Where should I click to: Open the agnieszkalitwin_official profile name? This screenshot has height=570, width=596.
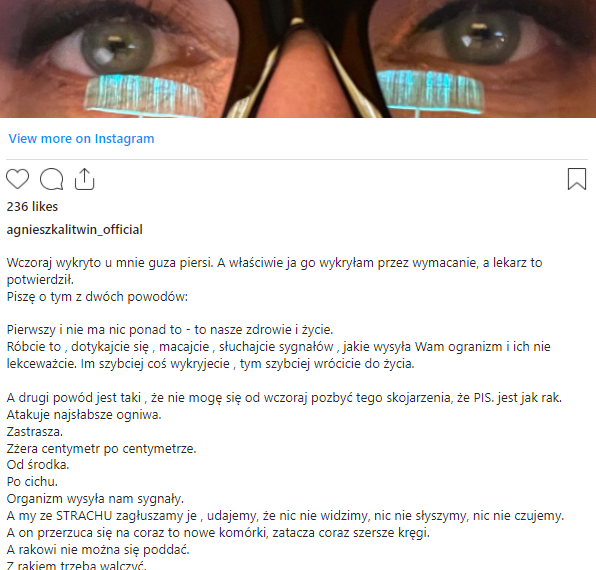tap(74, 230)
